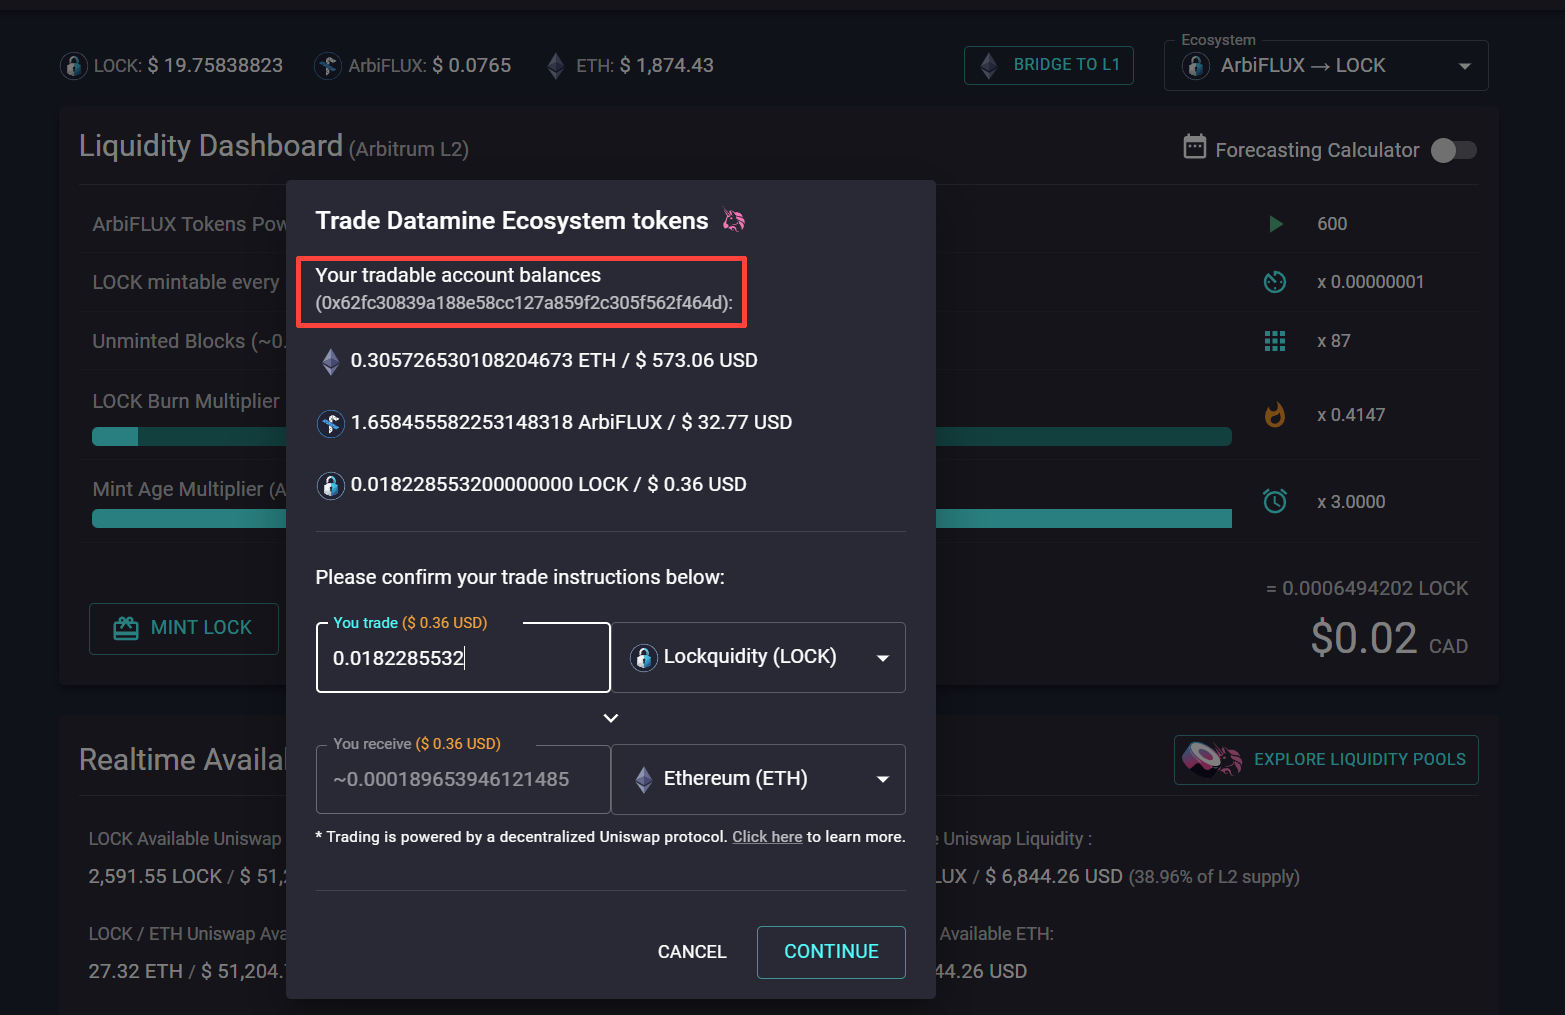1565x1015 pixels.
Task: Click the 'ArbiFLUX: $ 0.0765' price text
Action: coord(430,66)
